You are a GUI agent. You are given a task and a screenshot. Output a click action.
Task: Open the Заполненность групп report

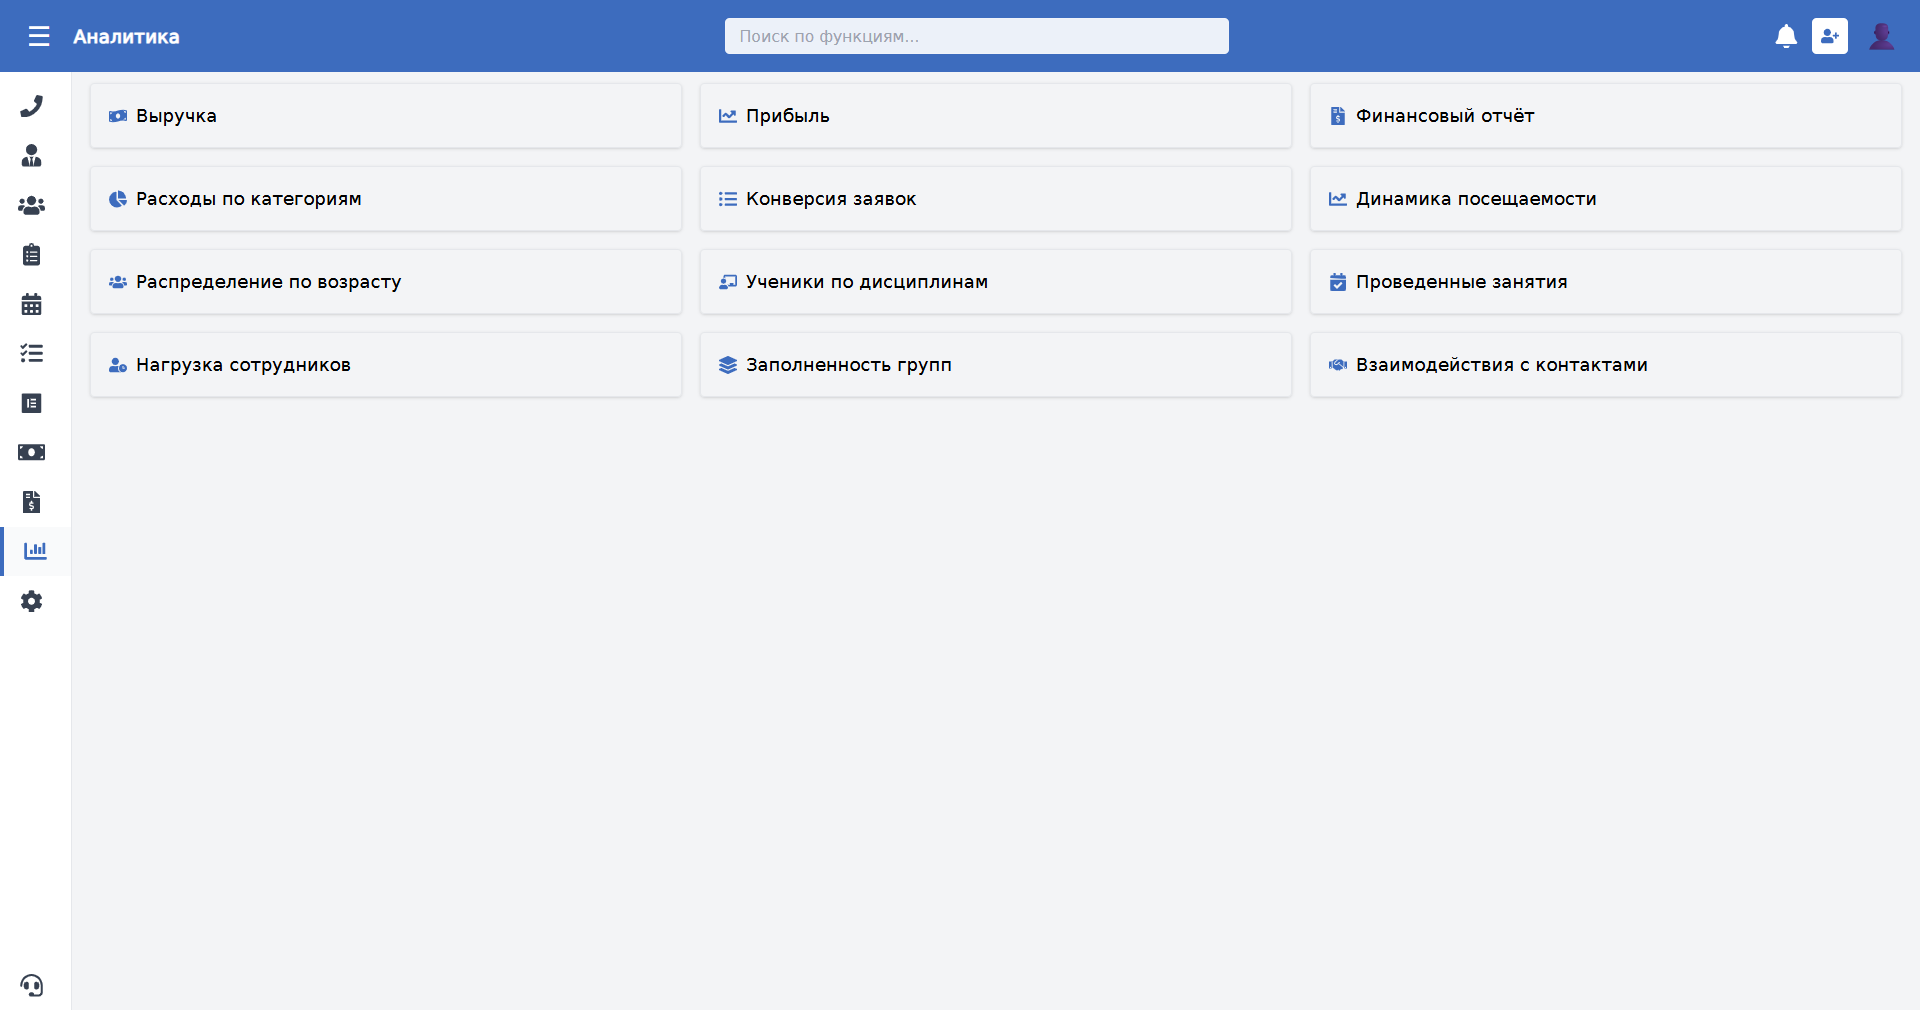(x=995, y=365)
